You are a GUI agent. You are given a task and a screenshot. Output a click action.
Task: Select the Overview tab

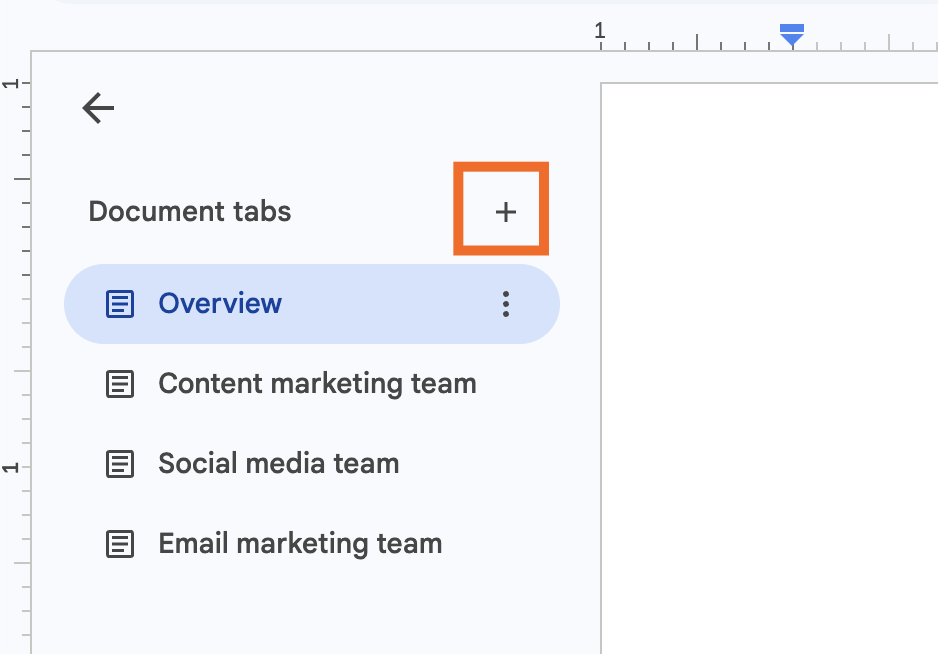point(312,304)
